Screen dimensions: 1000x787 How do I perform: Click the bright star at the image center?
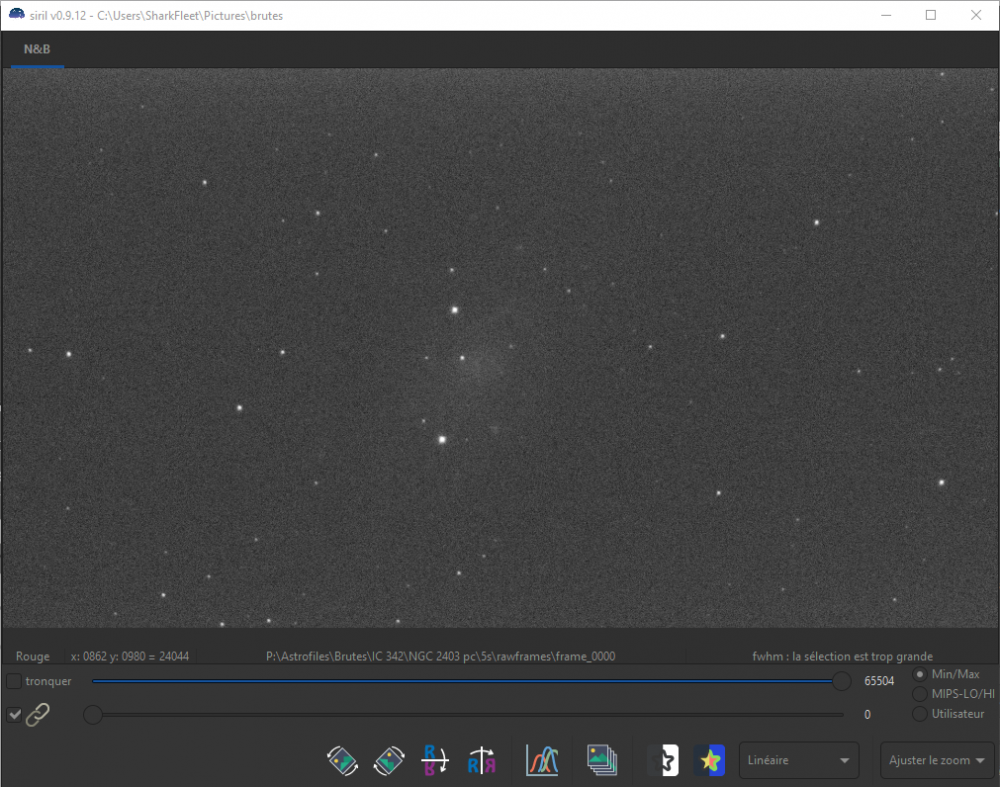[454, 310]
